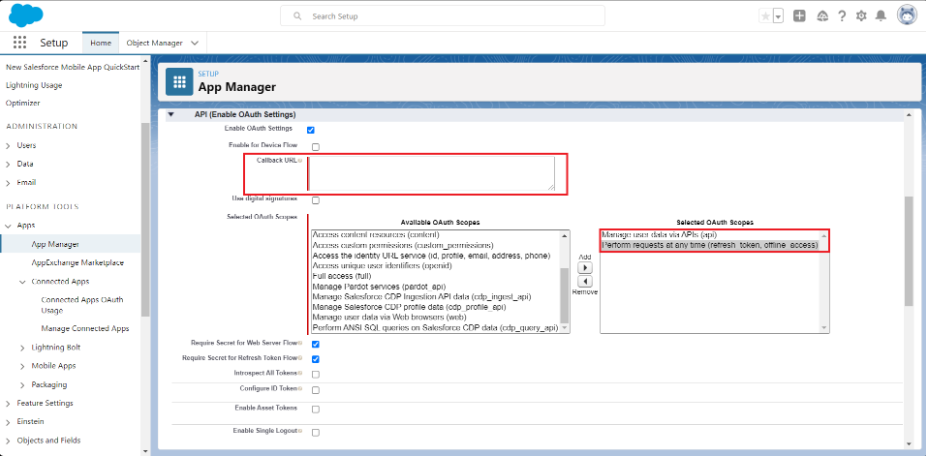Open AppExchange Marketplace in sidebar
The height and width of the screenshot is (456, 926).
[77, 262]
